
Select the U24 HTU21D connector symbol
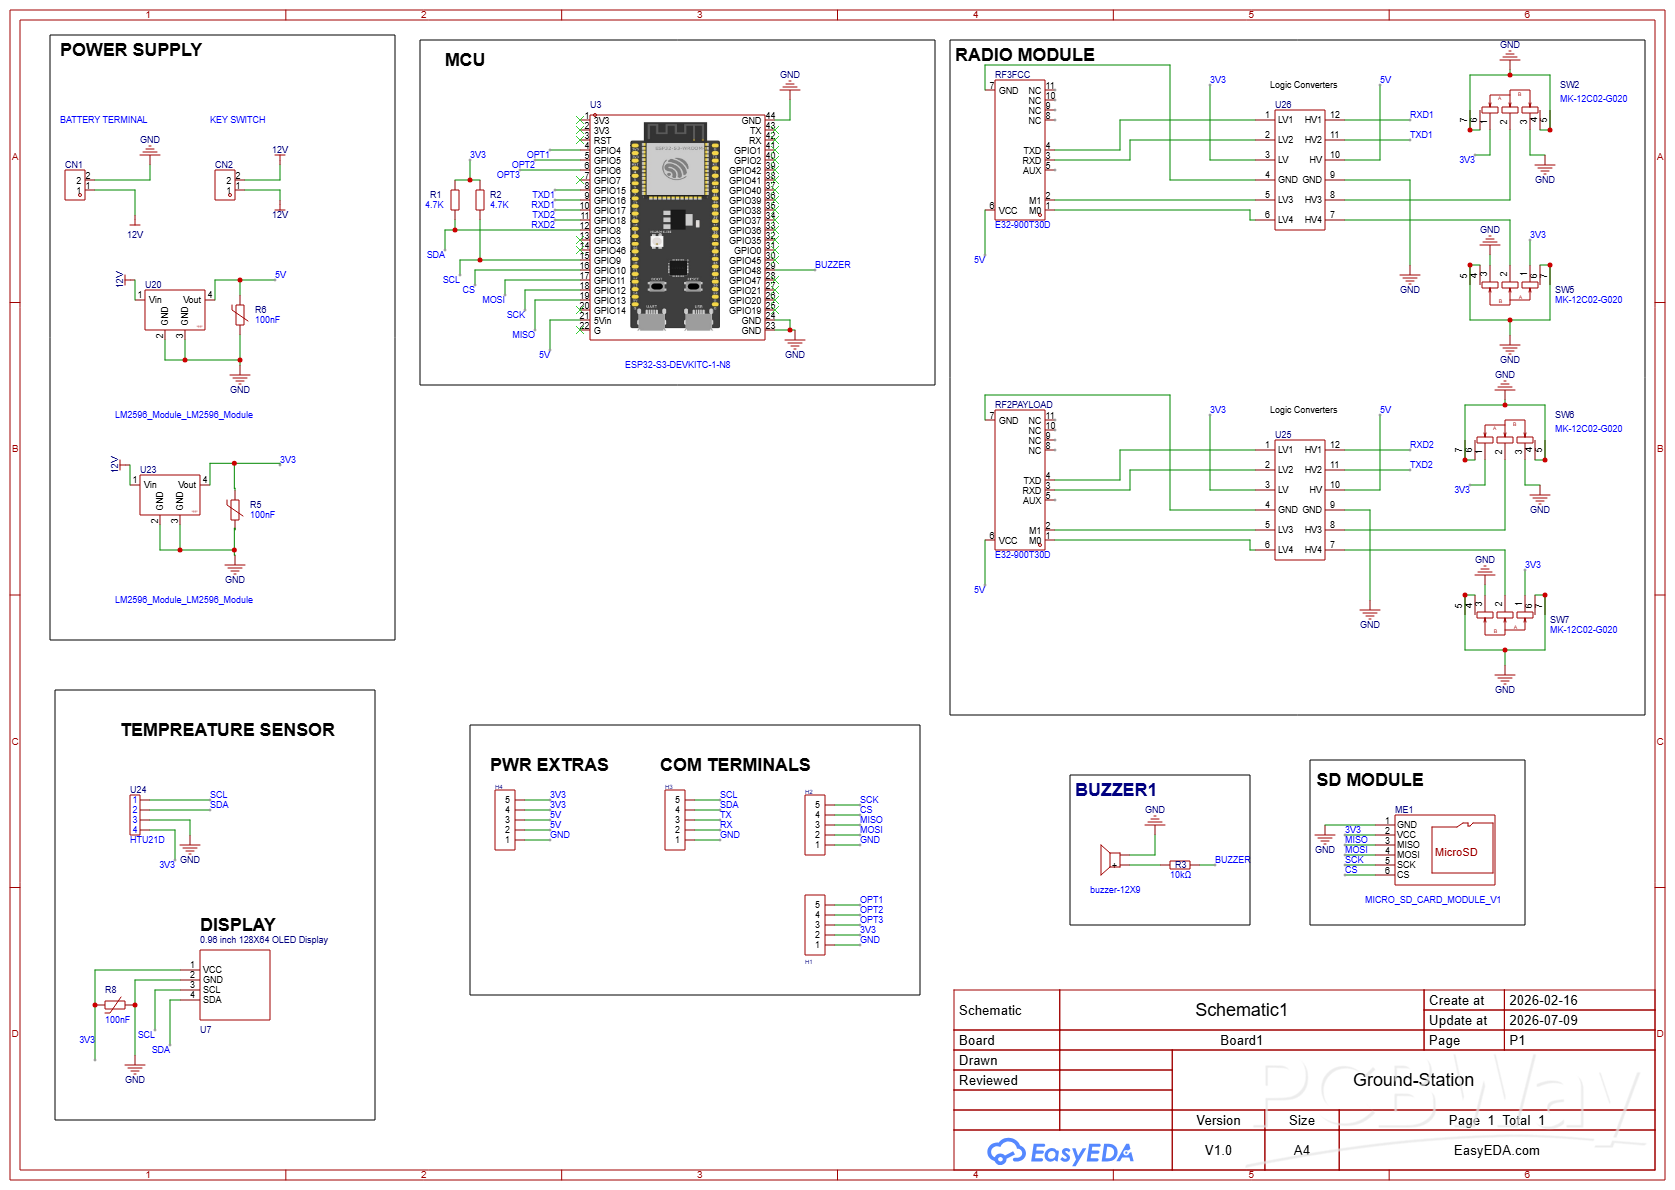tap(134, 815)
